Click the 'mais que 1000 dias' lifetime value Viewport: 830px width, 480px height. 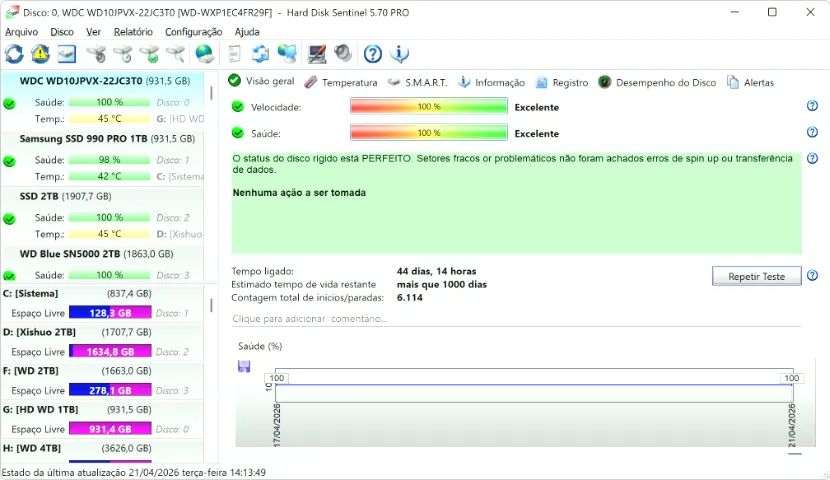pos(441,284)
